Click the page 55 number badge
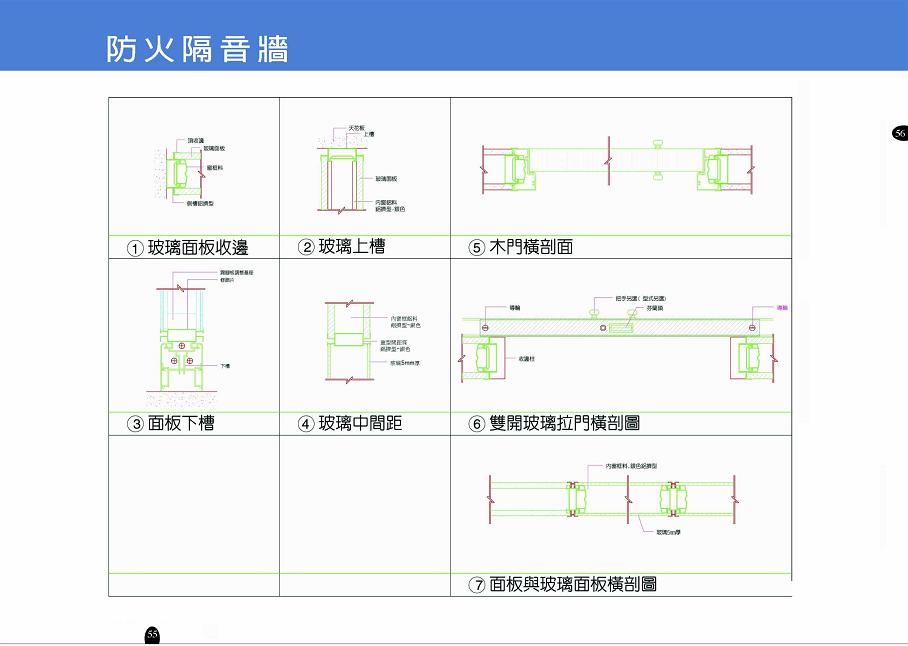 pos(152,634)
